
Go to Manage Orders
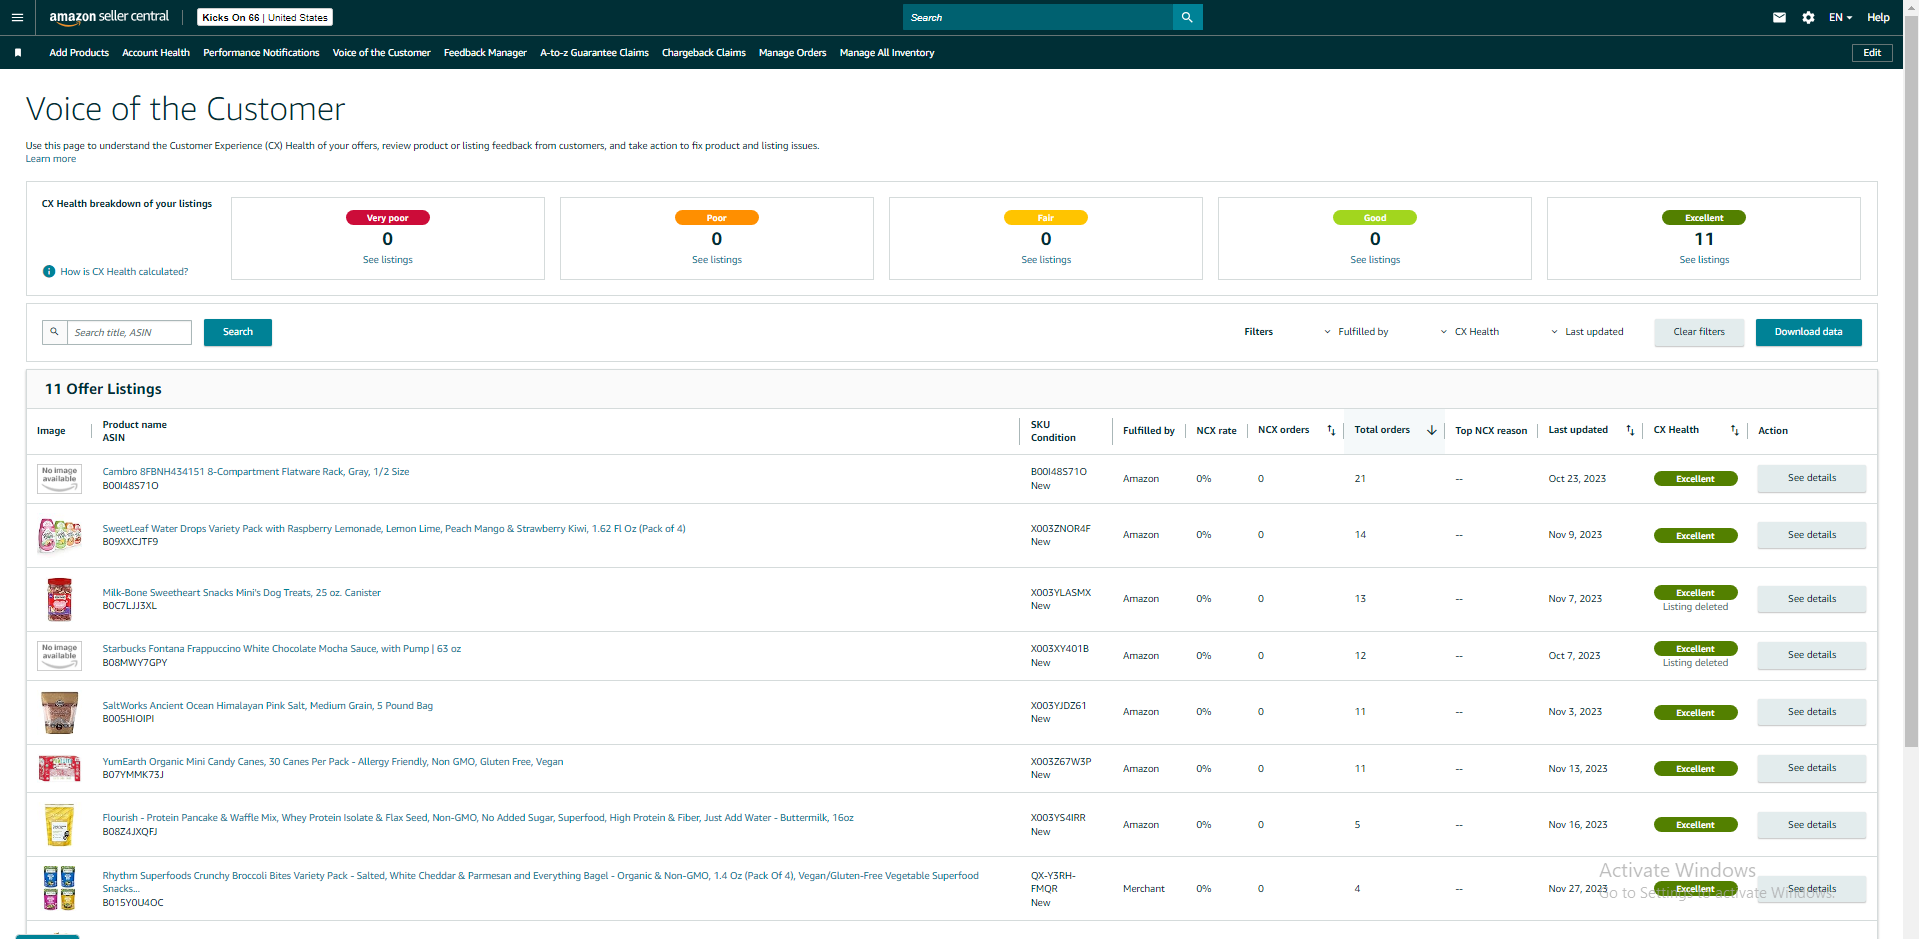pyautogui.click(x=793, y=53)
